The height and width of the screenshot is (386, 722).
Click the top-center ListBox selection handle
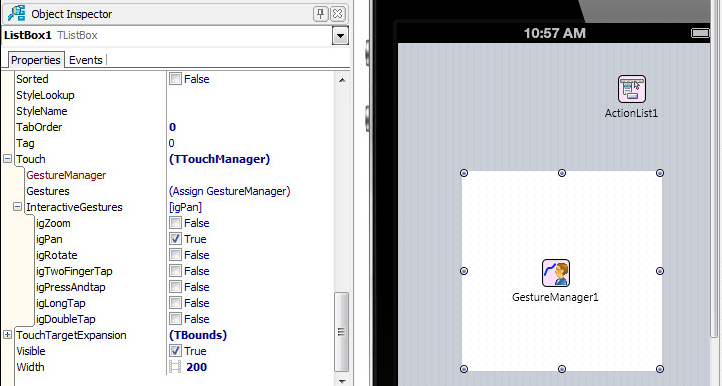(x=562, y=173)
